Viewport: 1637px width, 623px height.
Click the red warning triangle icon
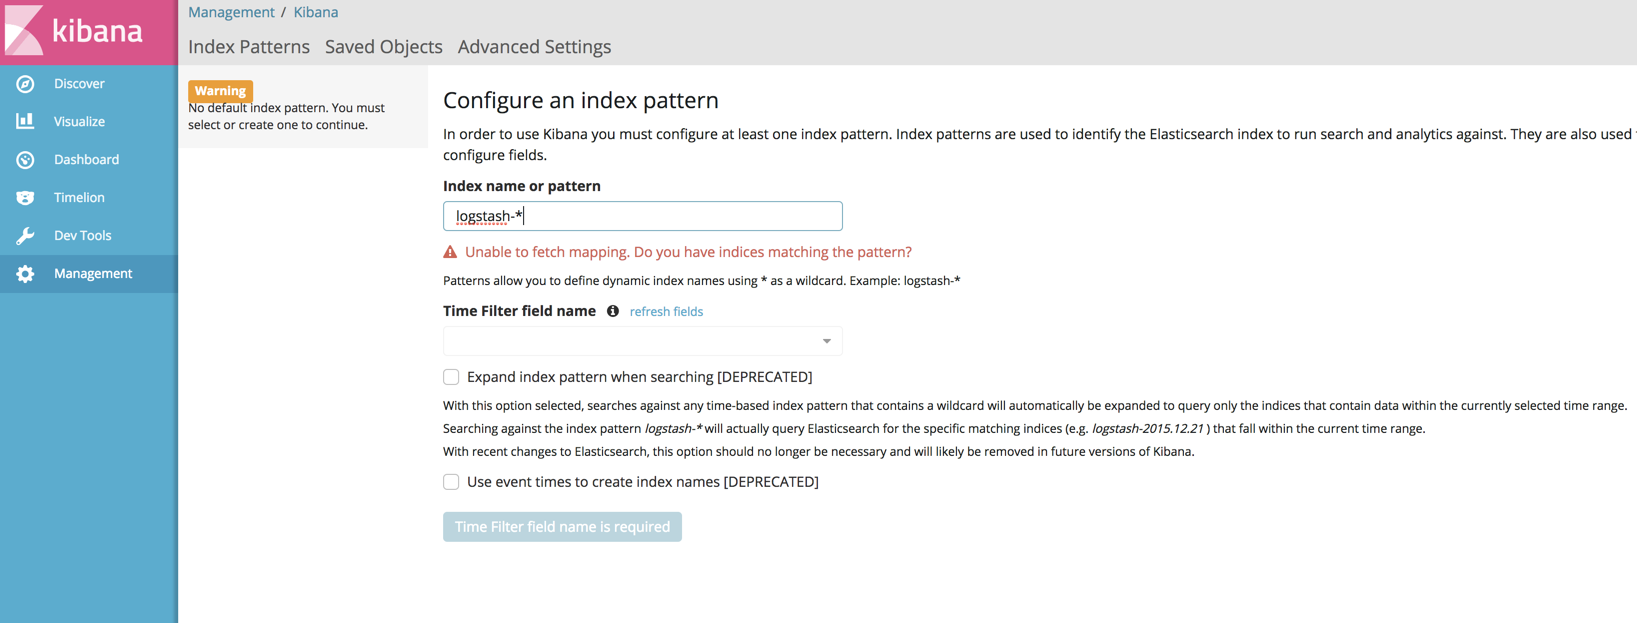click(450, 252)
